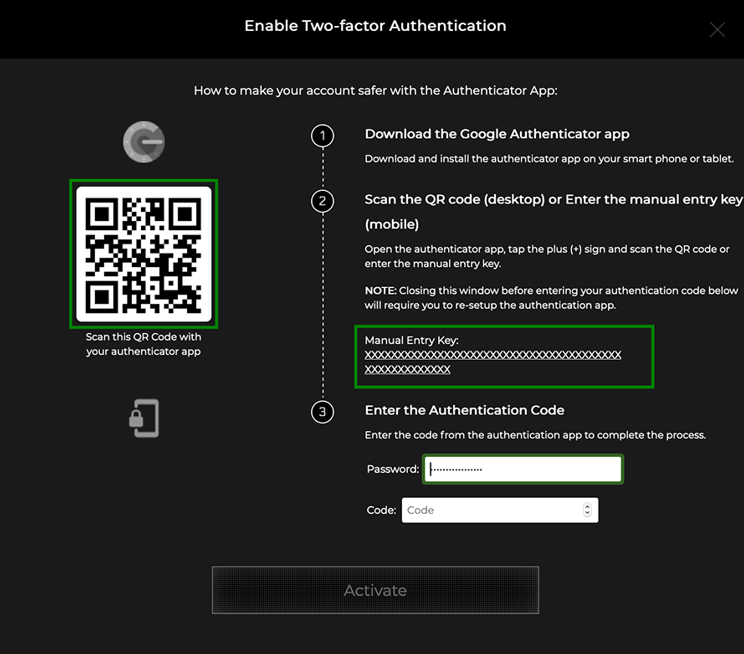The height and width of the screenshot is (654, 744).
Task: Click the NOTE about closing this window
Action: (x=551, y=298)
